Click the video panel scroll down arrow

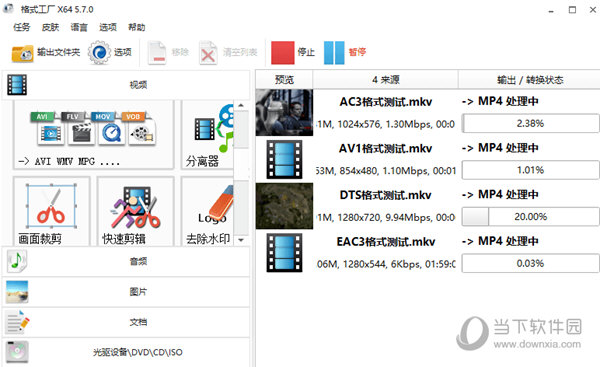pyautogui.click(x=241, y=240)
